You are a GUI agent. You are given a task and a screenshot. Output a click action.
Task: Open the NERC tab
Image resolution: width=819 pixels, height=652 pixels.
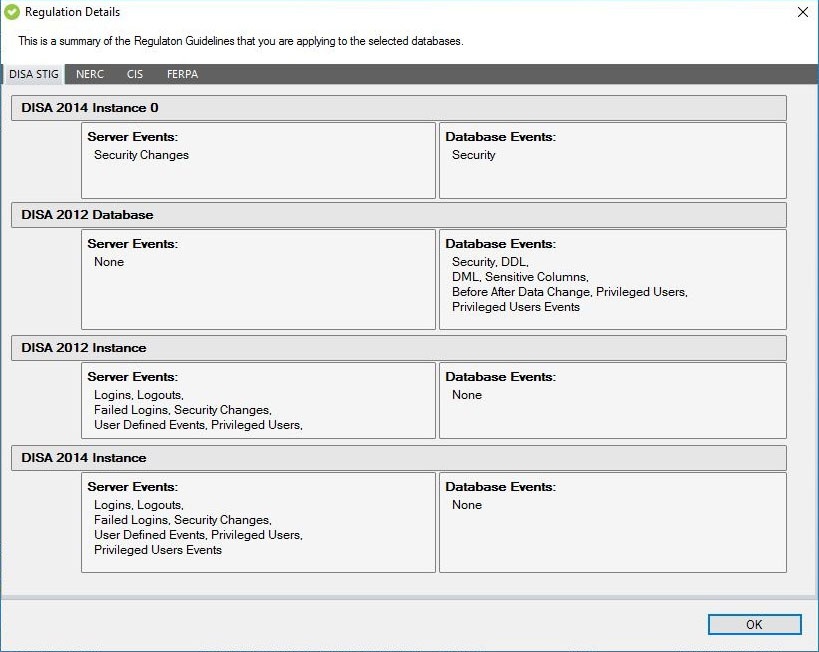pos(90,74)
